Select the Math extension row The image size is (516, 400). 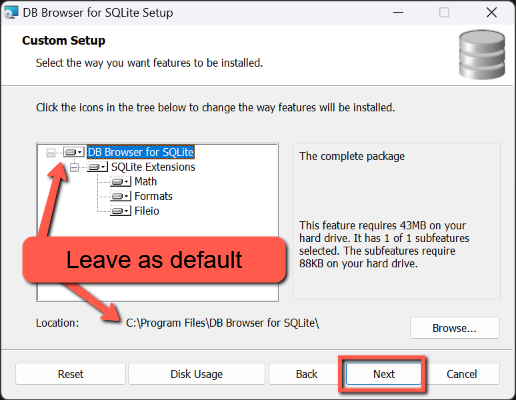coord(145,182)
